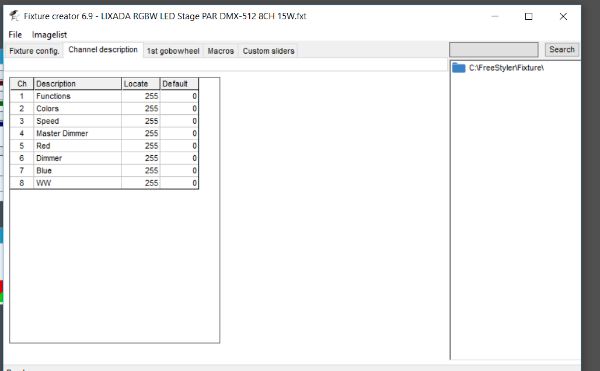Select the Functions description cell
Image resolution: width=600 pixels, height=371 pixels.
[77, 96]
